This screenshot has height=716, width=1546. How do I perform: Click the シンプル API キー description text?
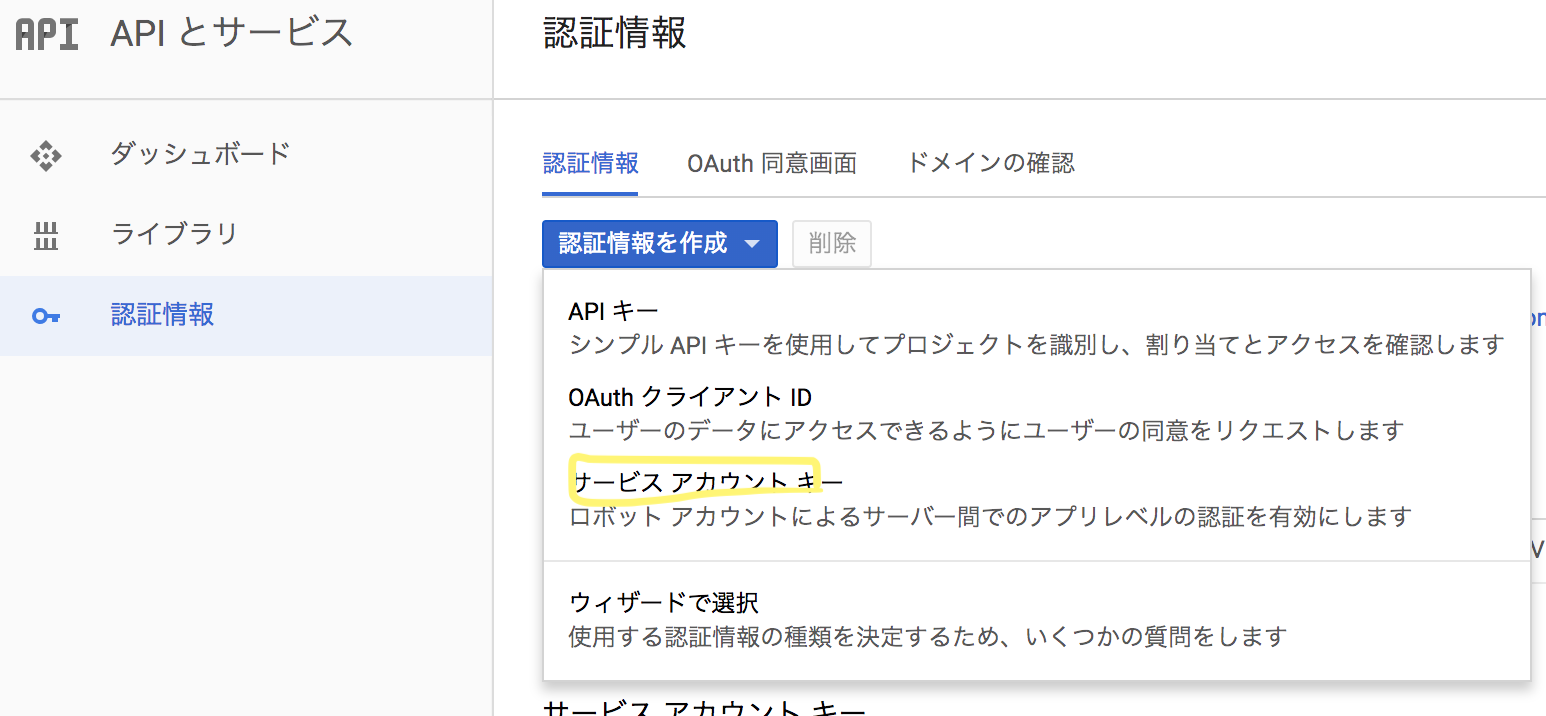pyautogui.click(x=1036, y=346)
